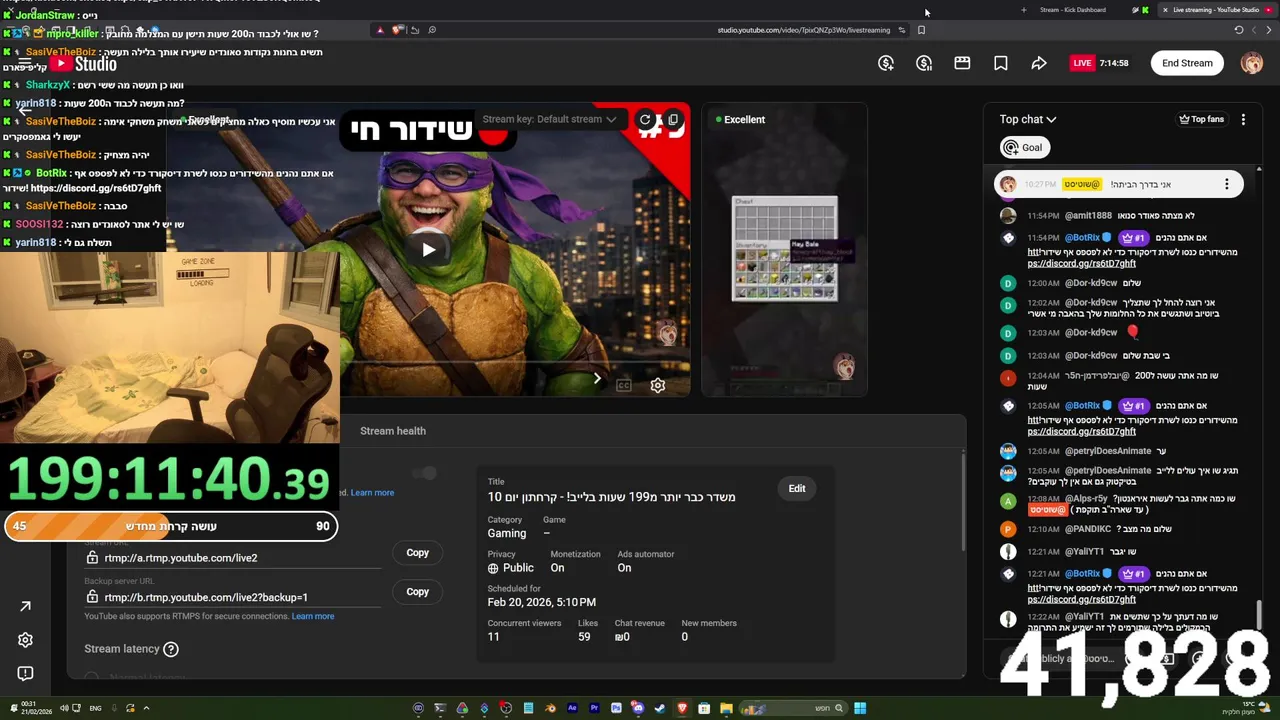
Task: Copy the backup server URL
Action: coord(418,592)
